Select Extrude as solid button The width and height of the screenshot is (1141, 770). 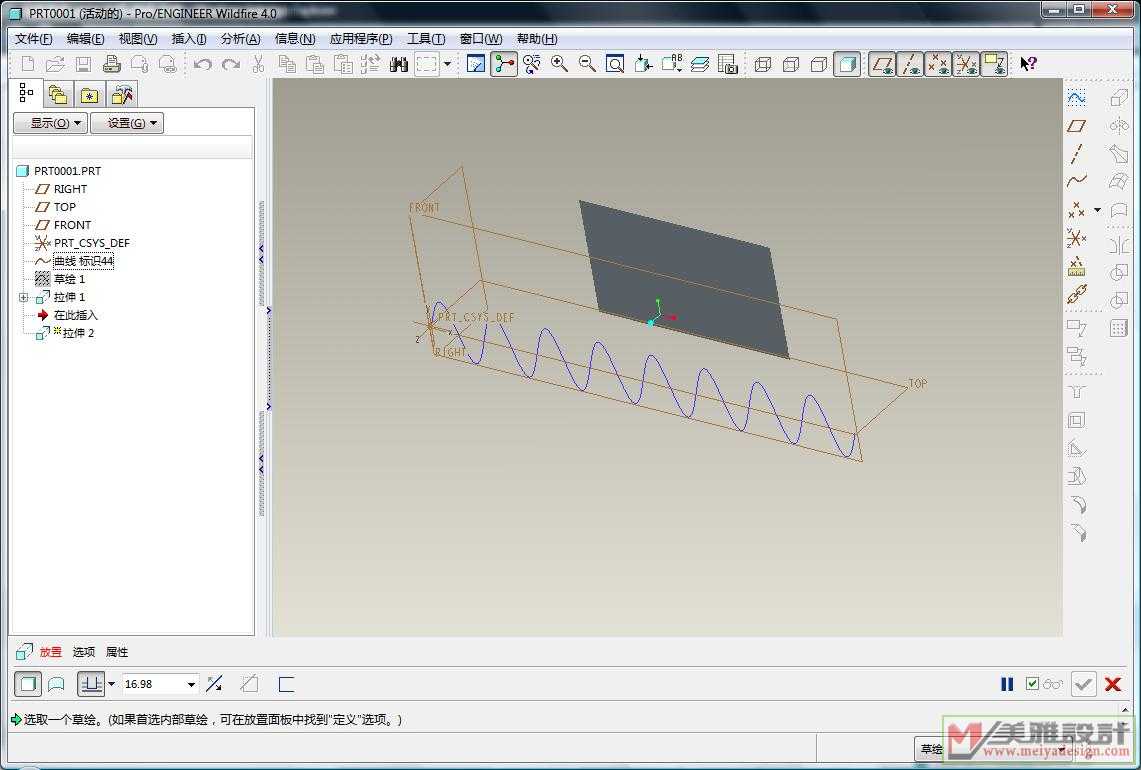(x=28, y=684)
